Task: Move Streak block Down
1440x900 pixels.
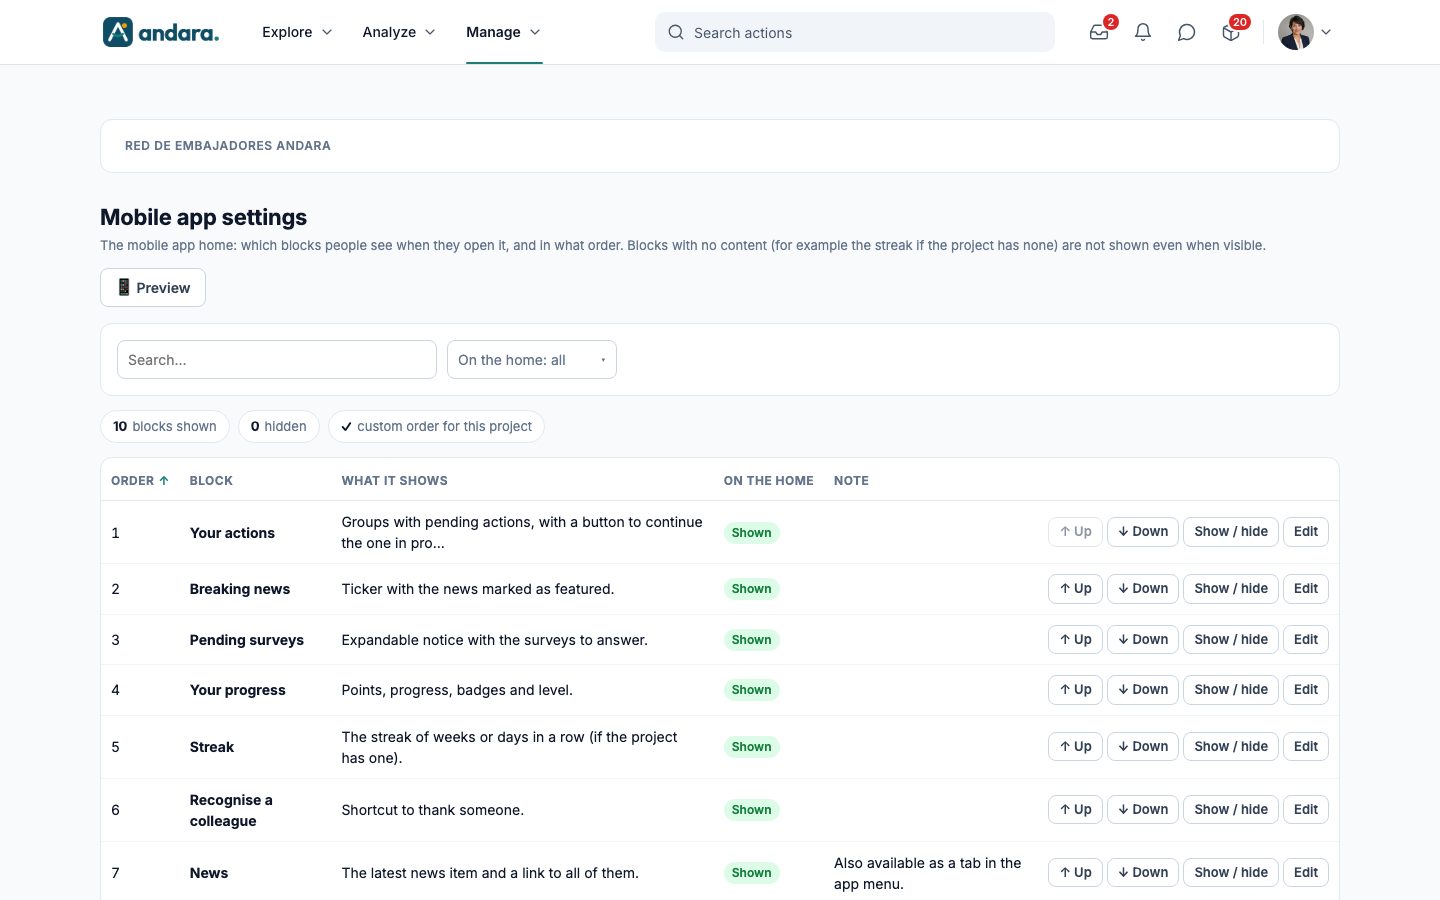Action: [1143, 747]
